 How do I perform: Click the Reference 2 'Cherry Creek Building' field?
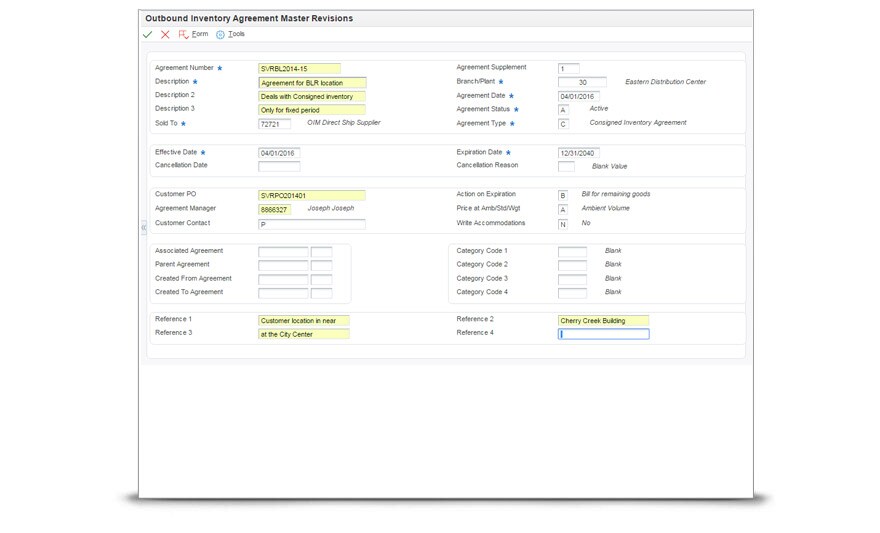coord(603,320)
